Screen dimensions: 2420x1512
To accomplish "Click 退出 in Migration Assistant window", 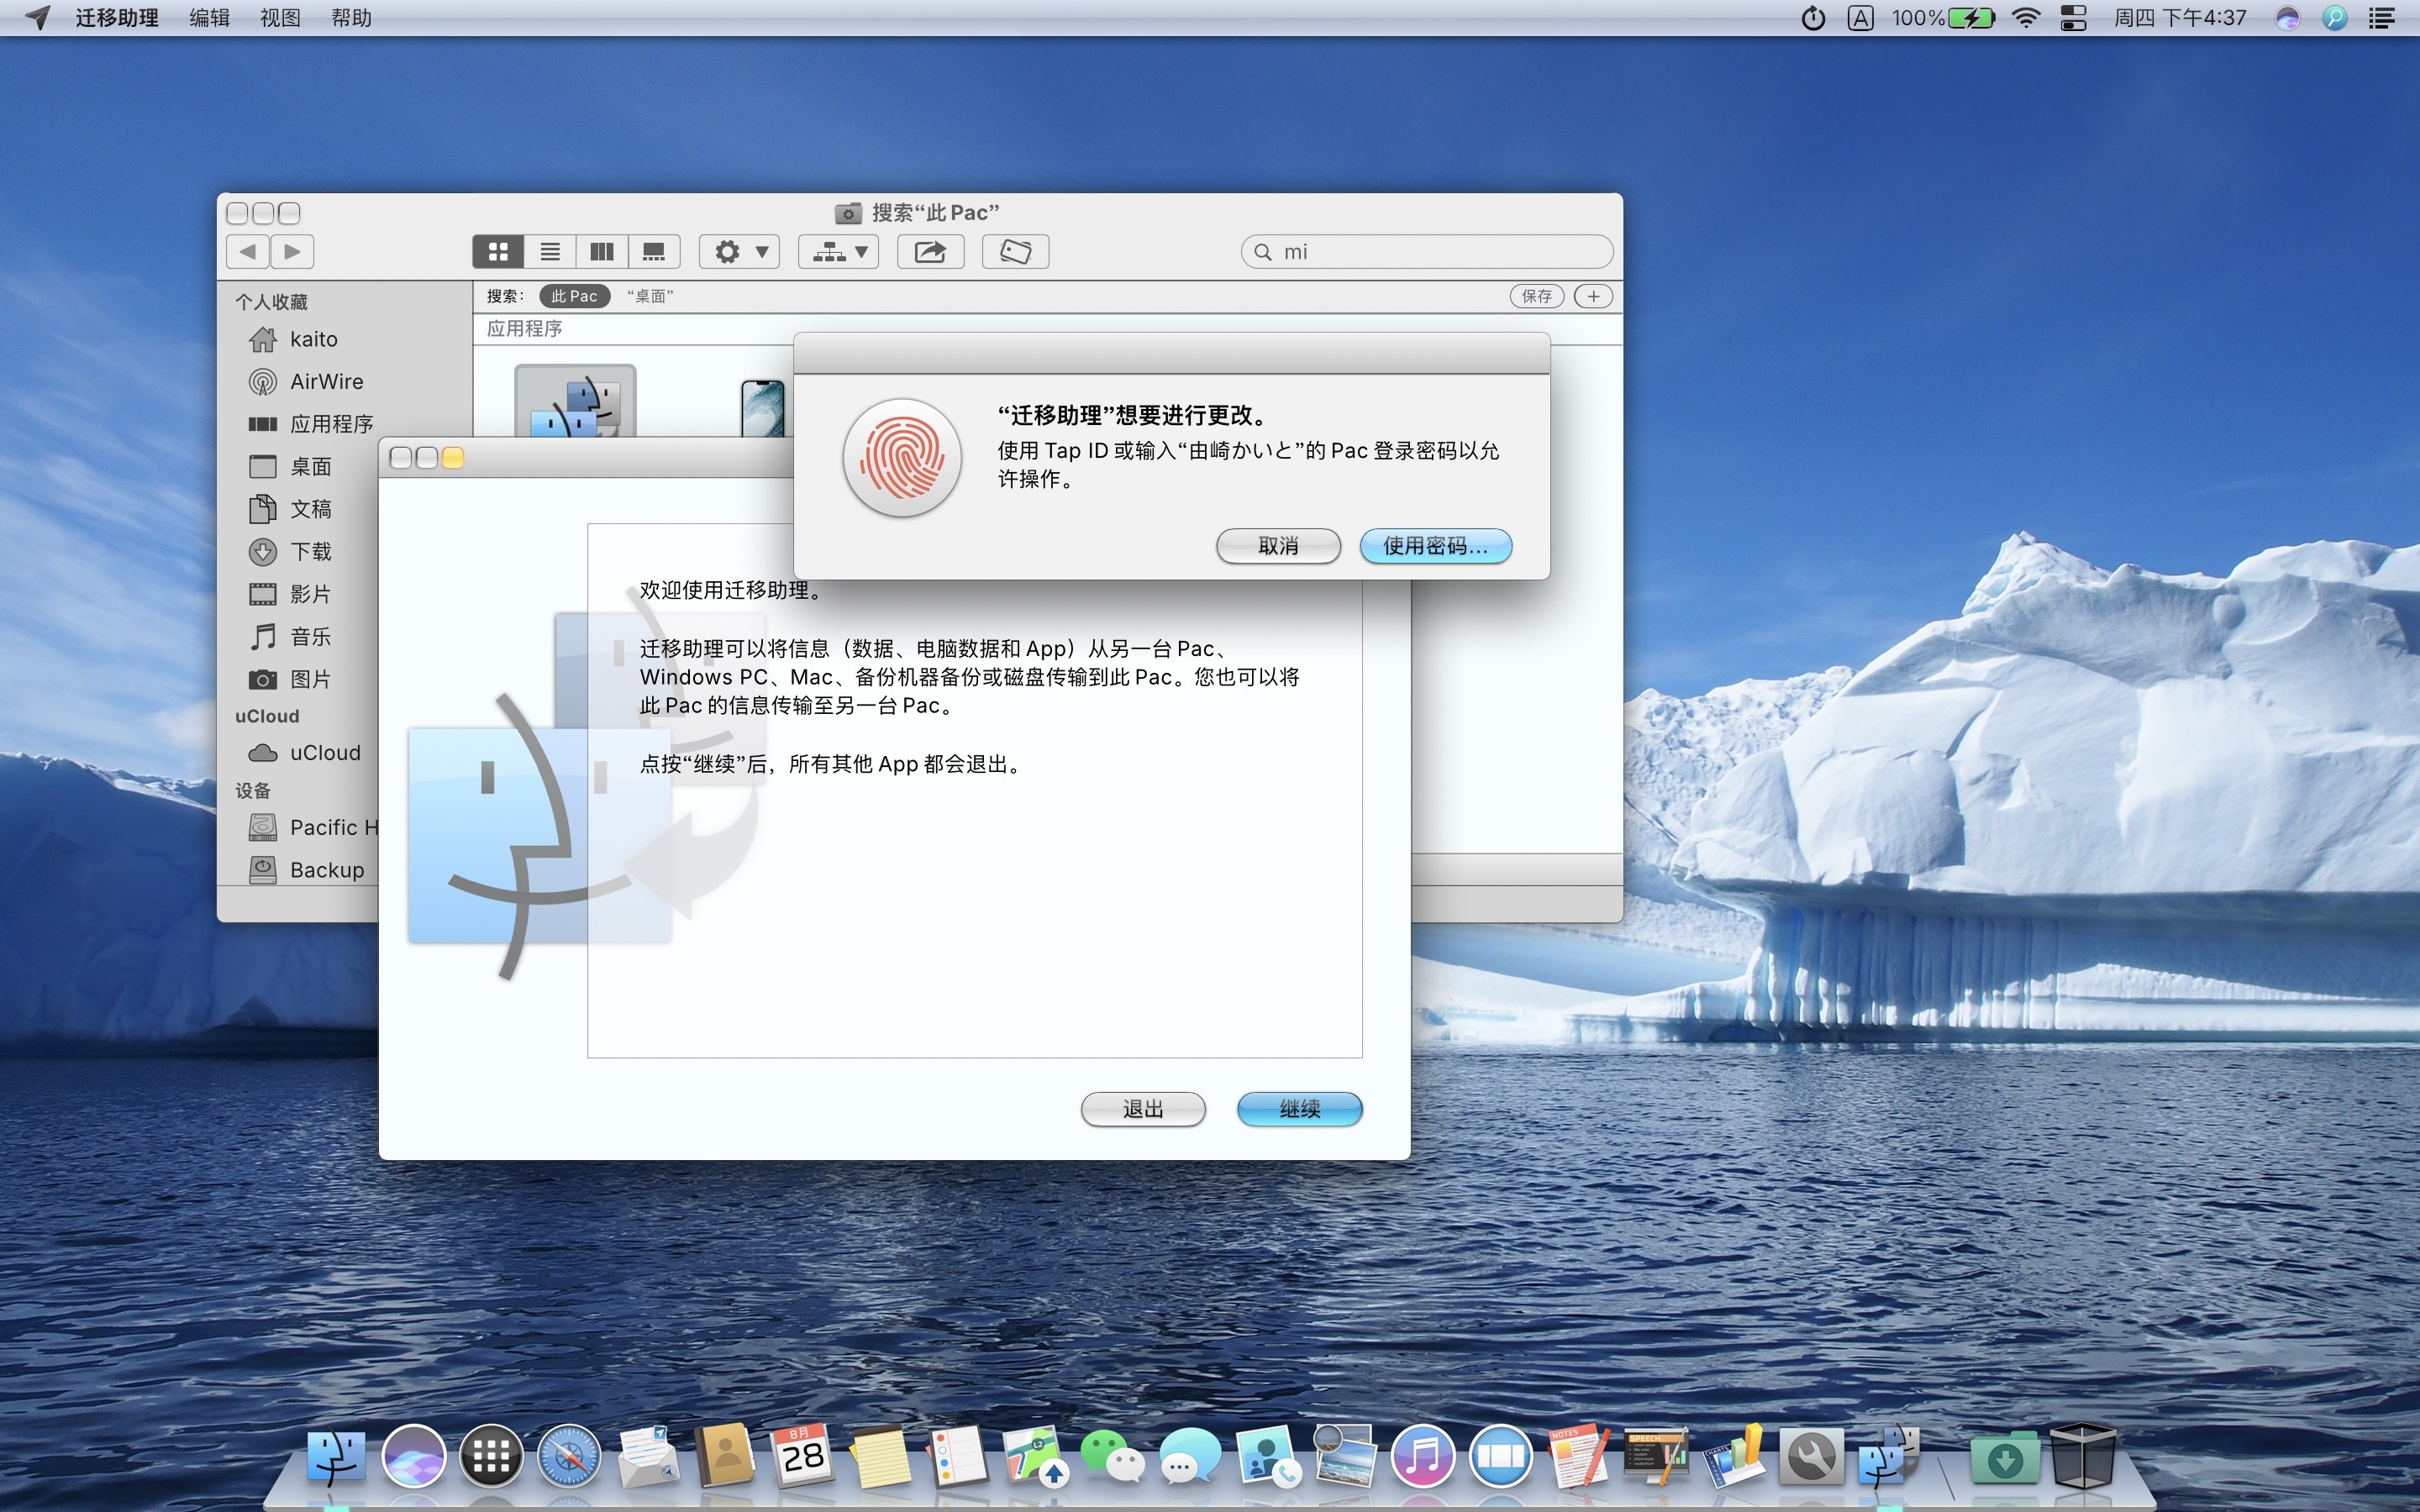I will (1143, 1109).
